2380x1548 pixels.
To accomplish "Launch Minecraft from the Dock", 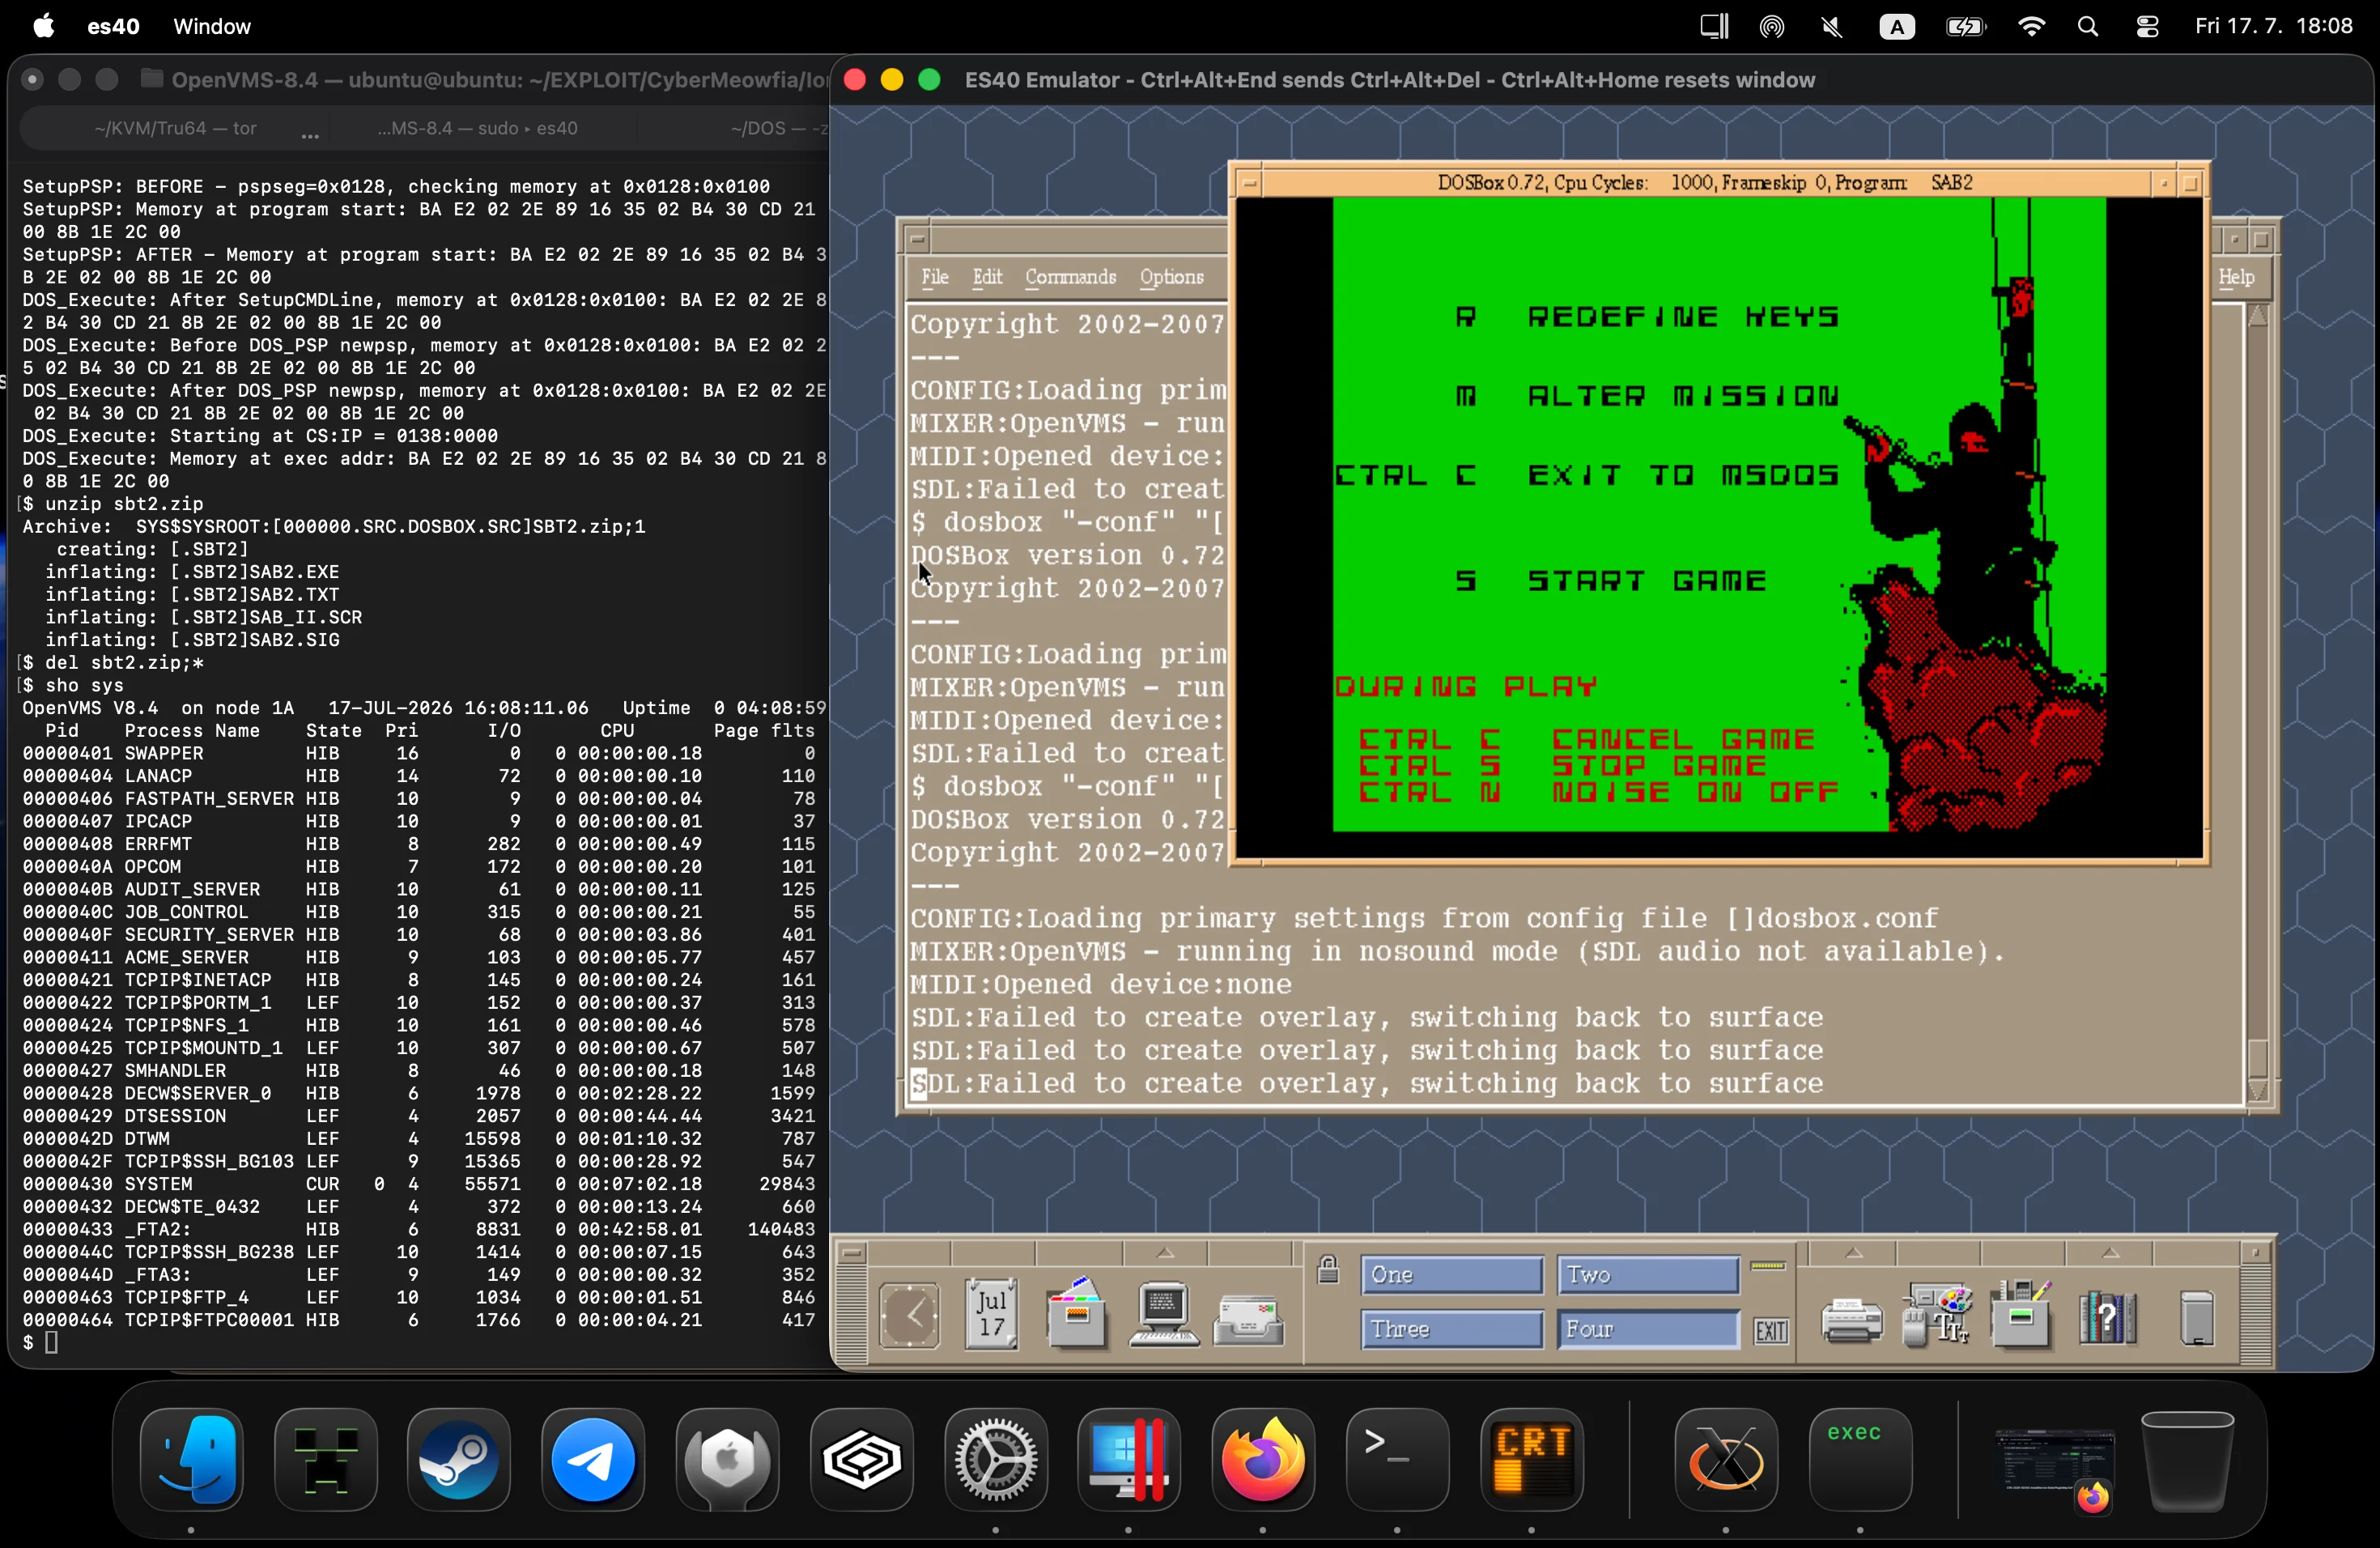I will 326,1460.
